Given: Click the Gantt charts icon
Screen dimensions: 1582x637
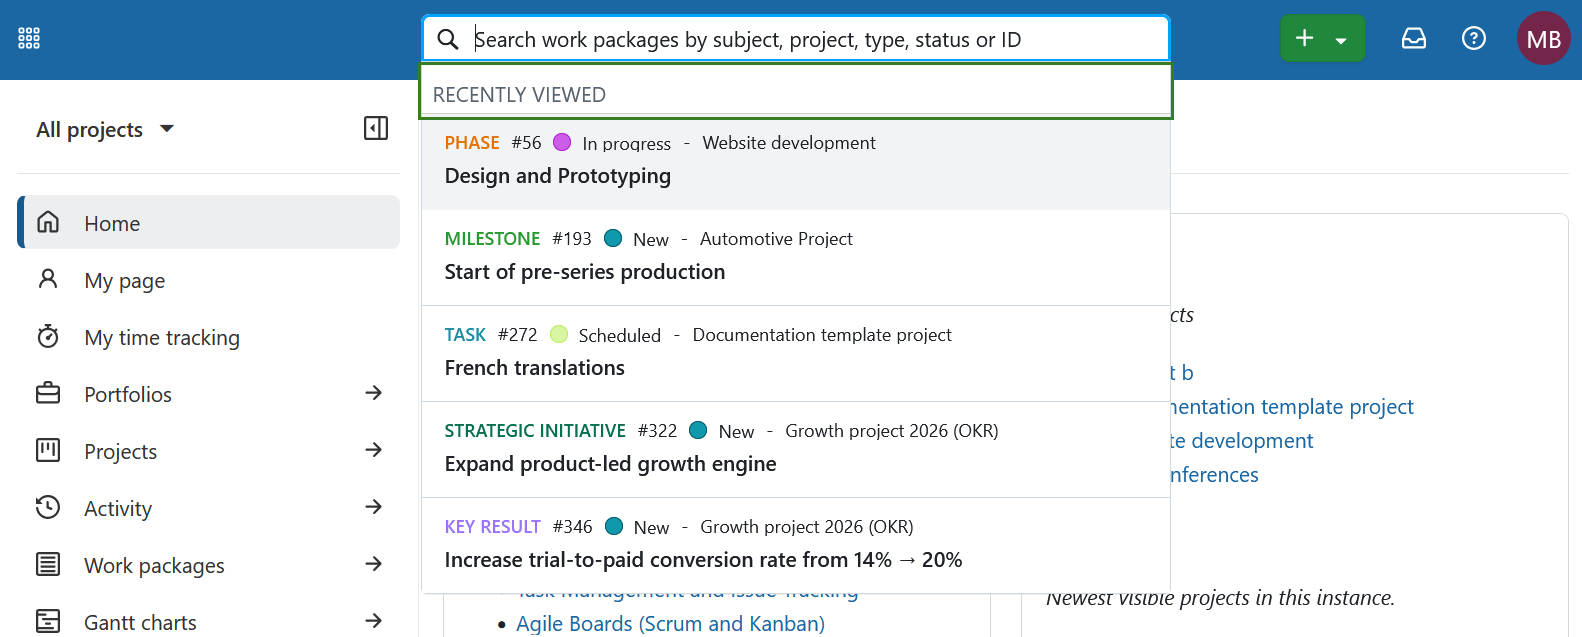Looking at the screenshot, I should (48, 621).
